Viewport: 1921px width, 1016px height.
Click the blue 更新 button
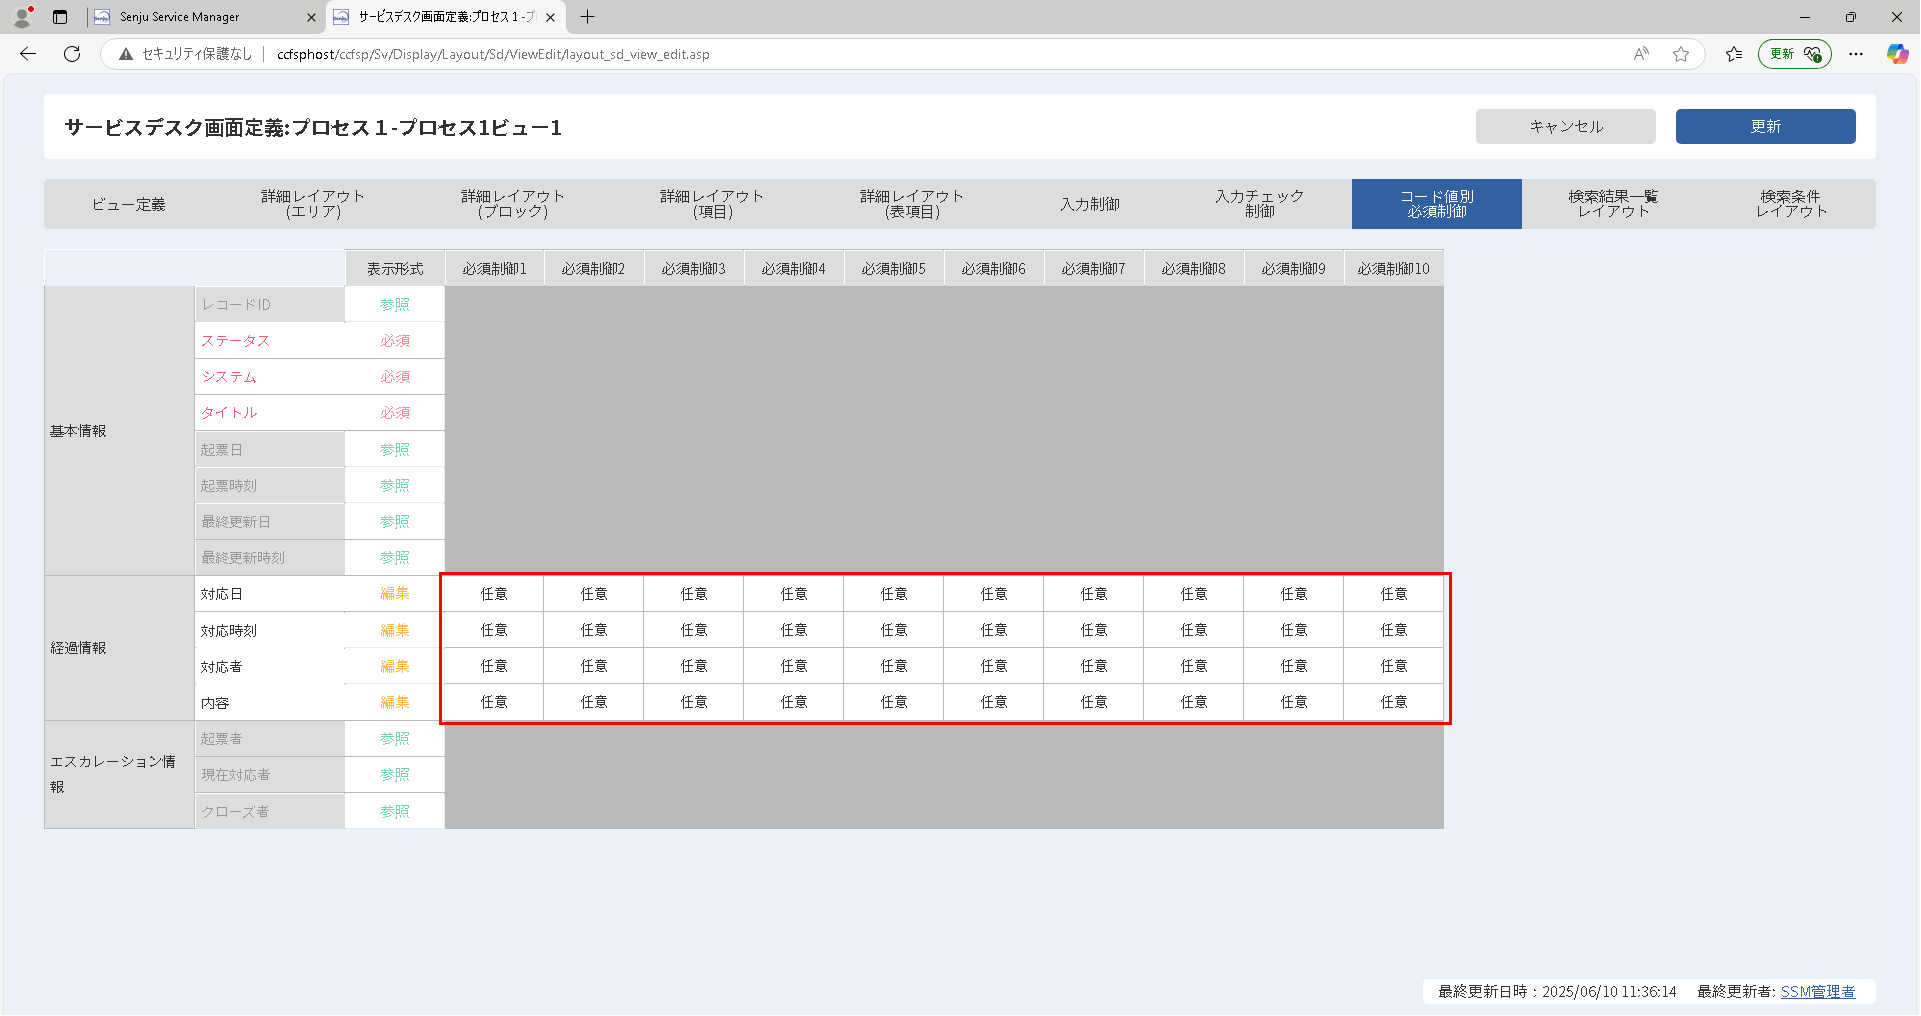(1766, 127)
